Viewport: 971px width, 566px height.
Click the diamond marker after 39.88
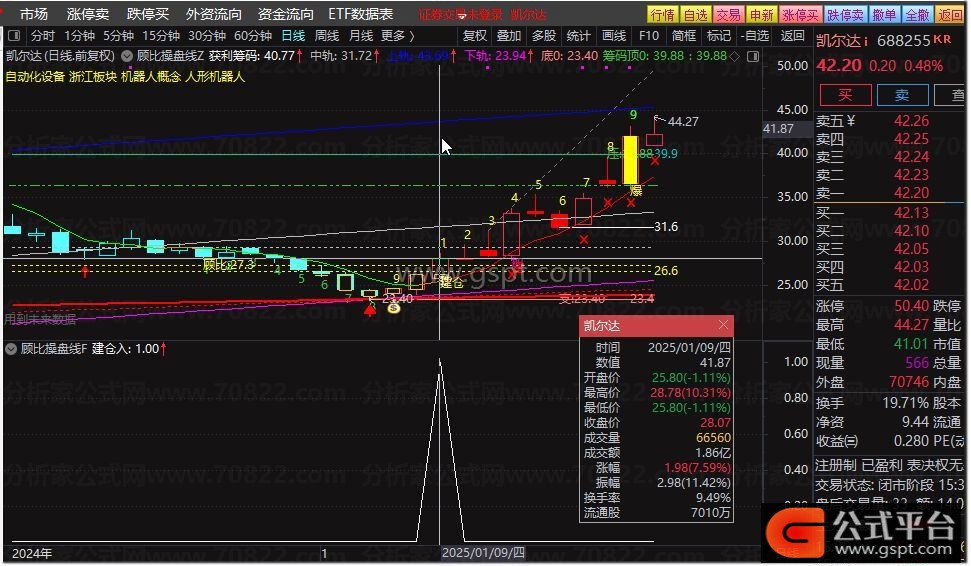735,56
